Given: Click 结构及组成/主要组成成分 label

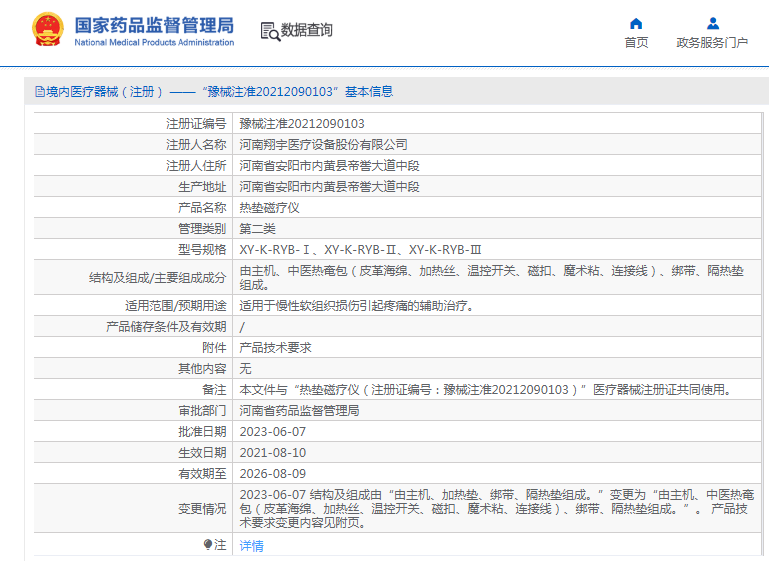Looking at the screenshot, I should pos(157,278).
